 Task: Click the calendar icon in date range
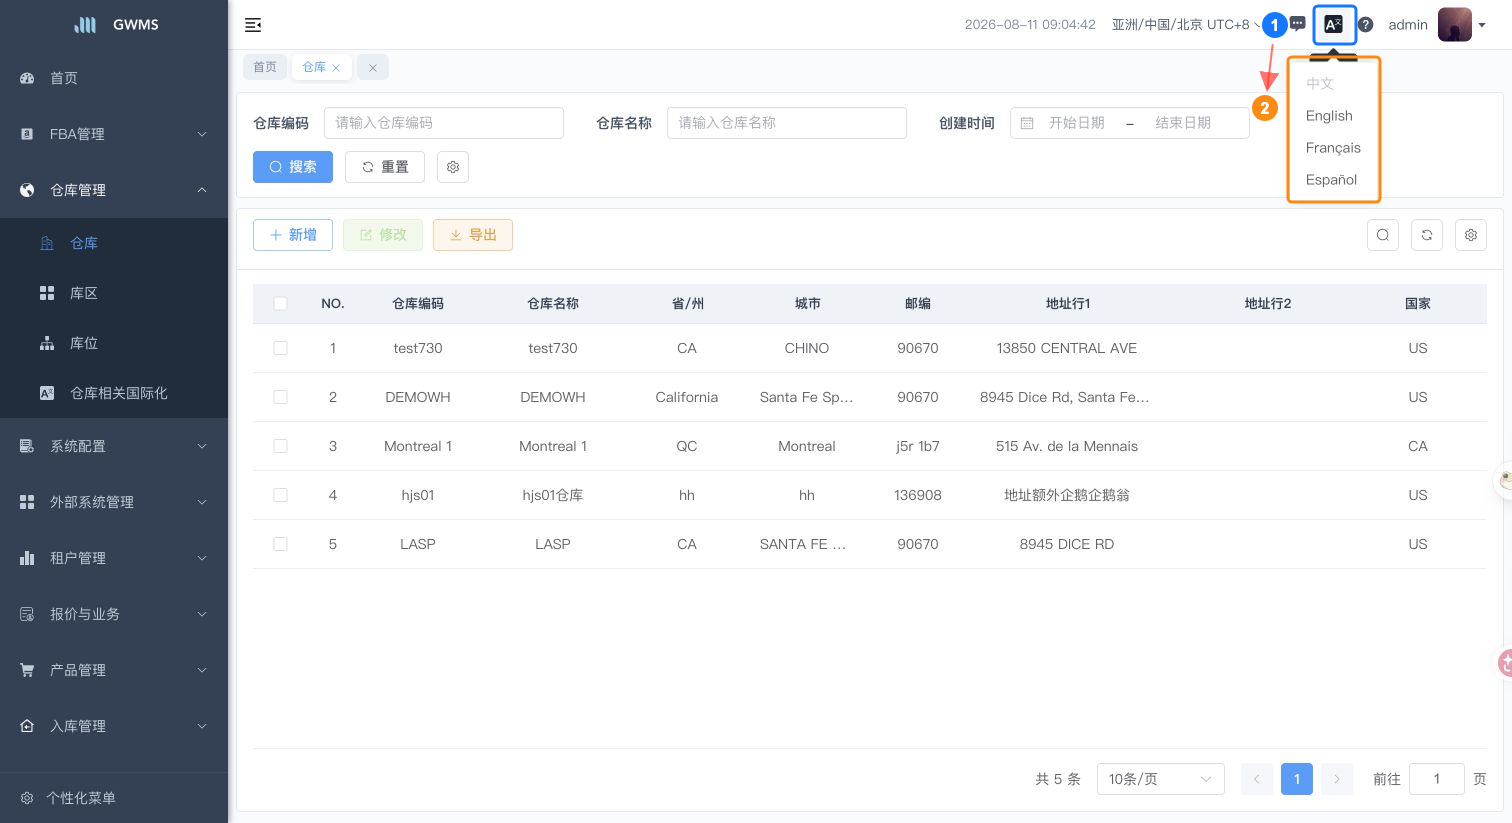point(1027,123)
